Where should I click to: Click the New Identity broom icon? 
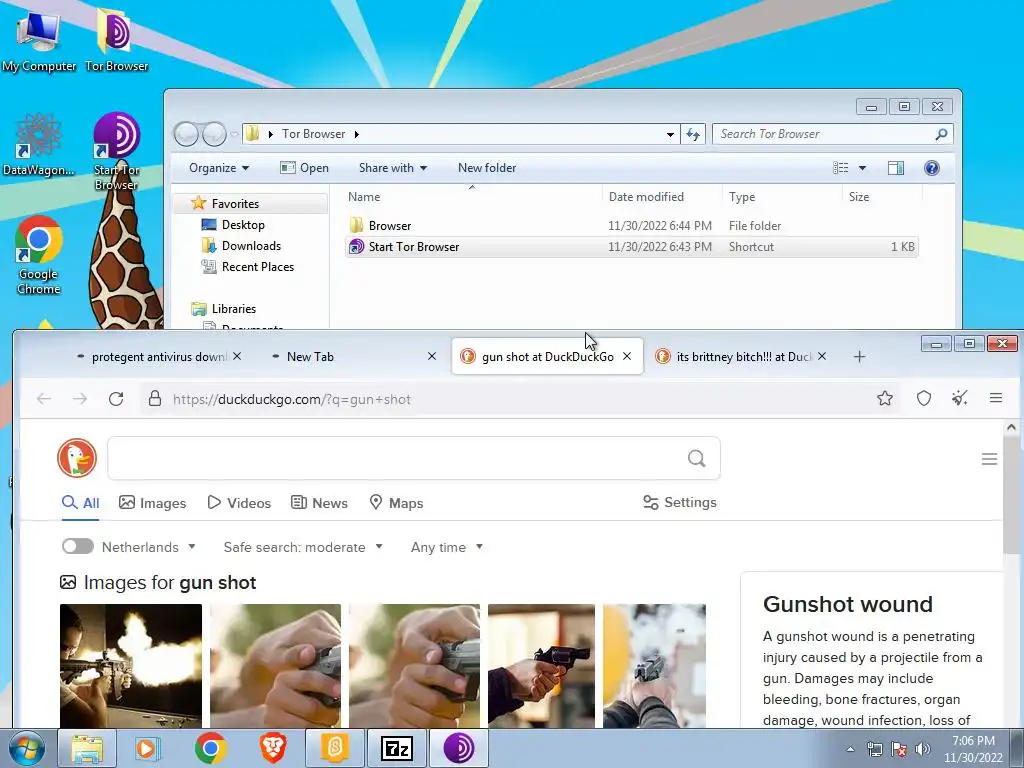[x=959, y=398]
